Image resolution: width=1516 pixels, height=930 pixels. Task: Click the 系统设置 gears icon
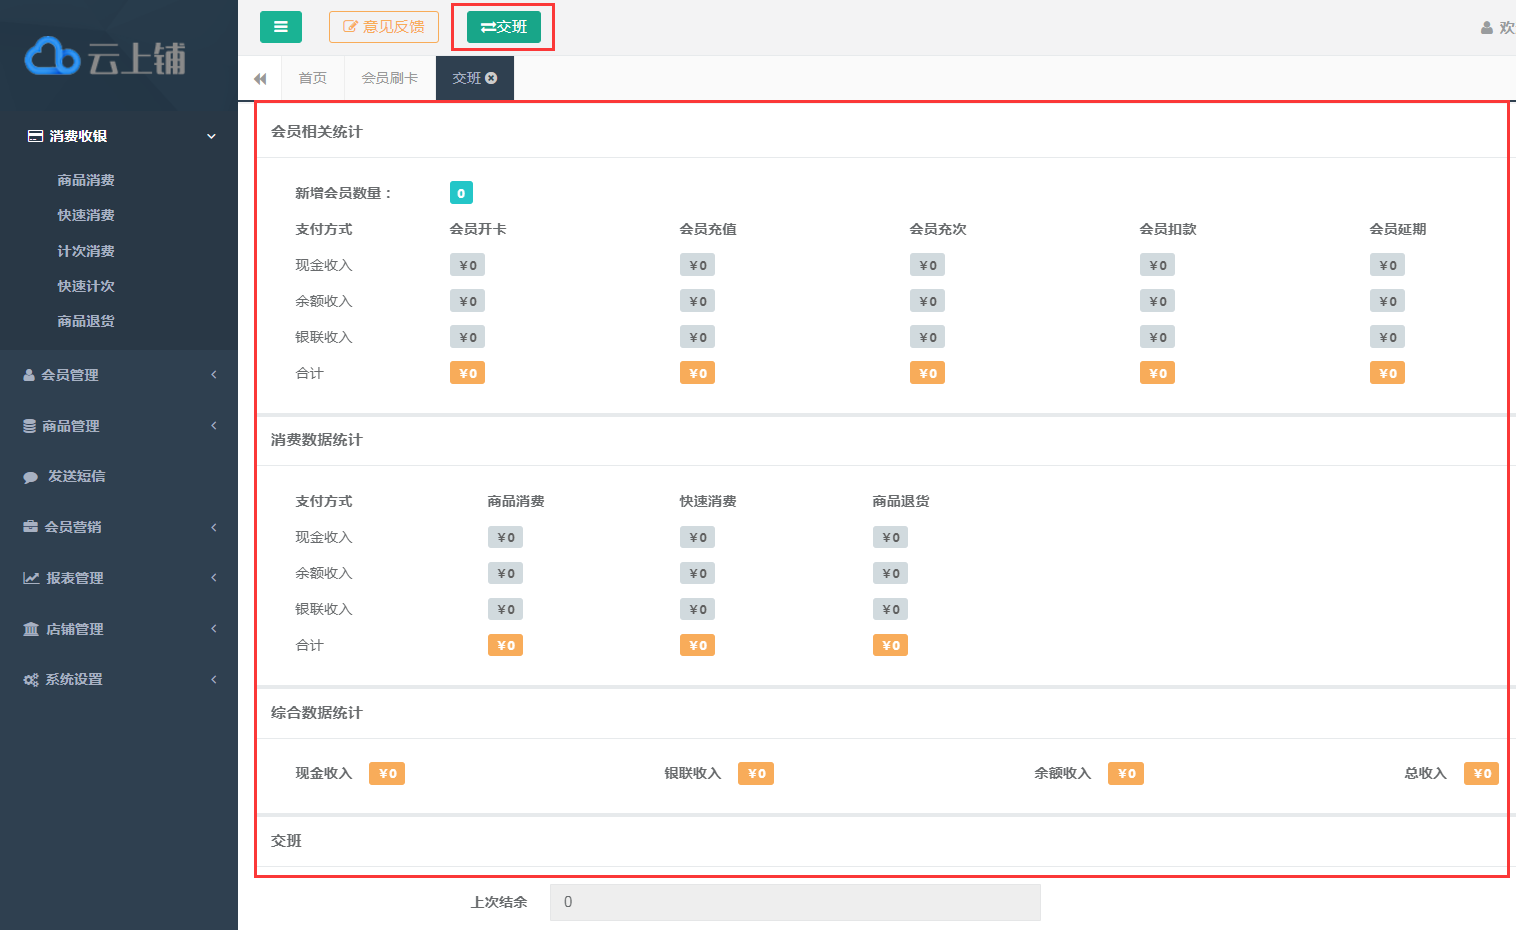point(31,680)
